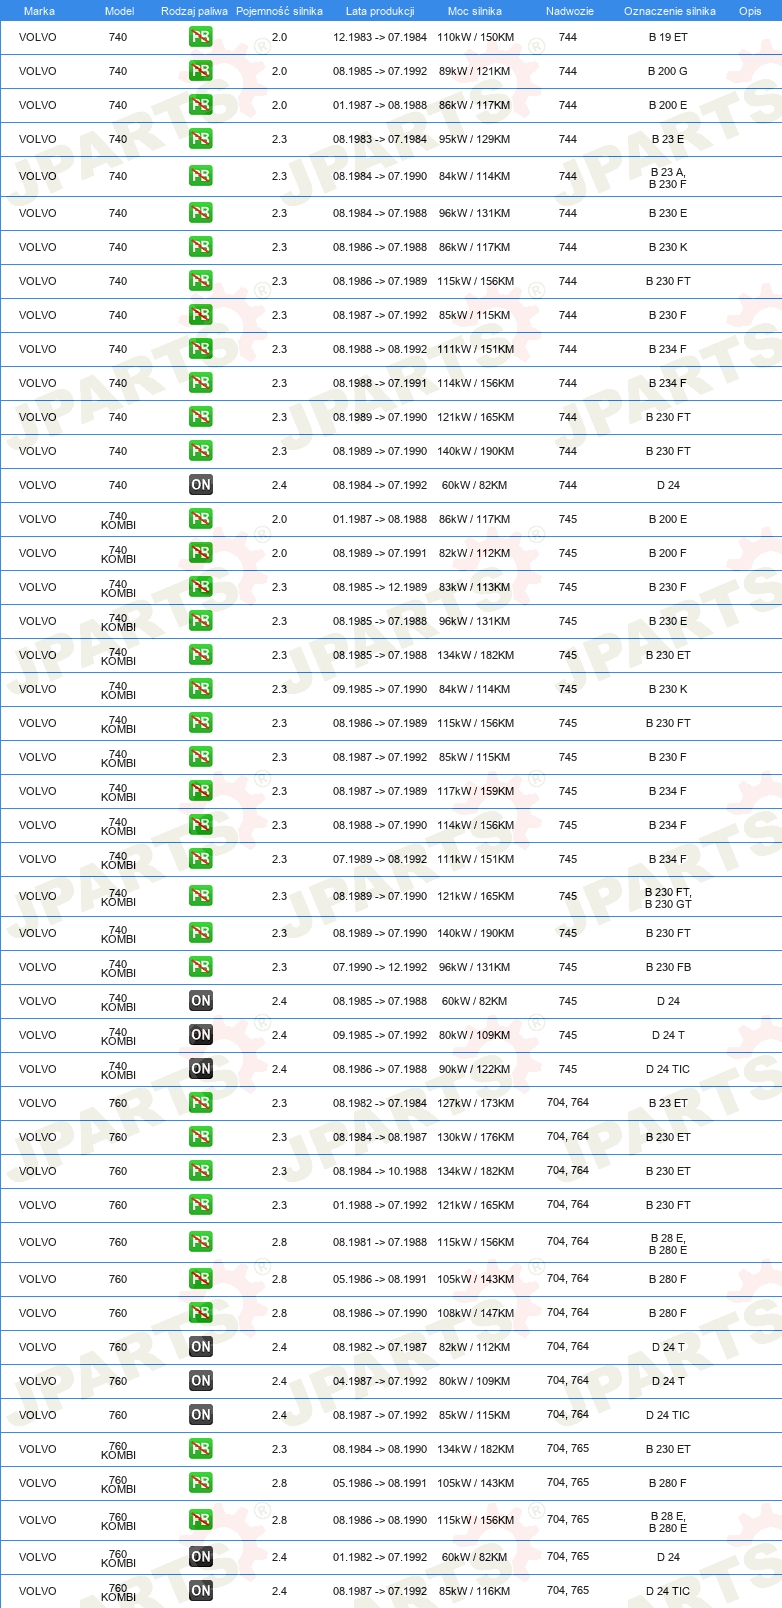This screenshot has width=782, height=1608.
Task: Click the 90kW / 122KM power cell
Action: (x=475, y=1069)
